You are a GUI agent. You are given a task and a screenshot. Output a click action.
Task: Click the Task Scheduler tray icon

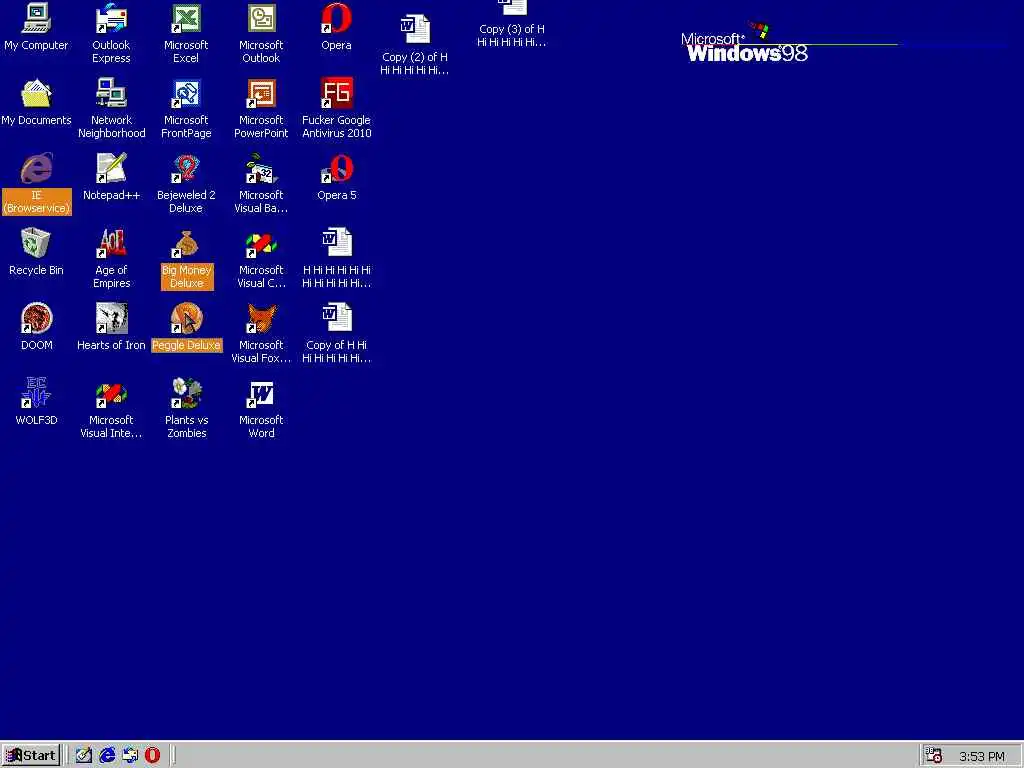click(934, 756)
